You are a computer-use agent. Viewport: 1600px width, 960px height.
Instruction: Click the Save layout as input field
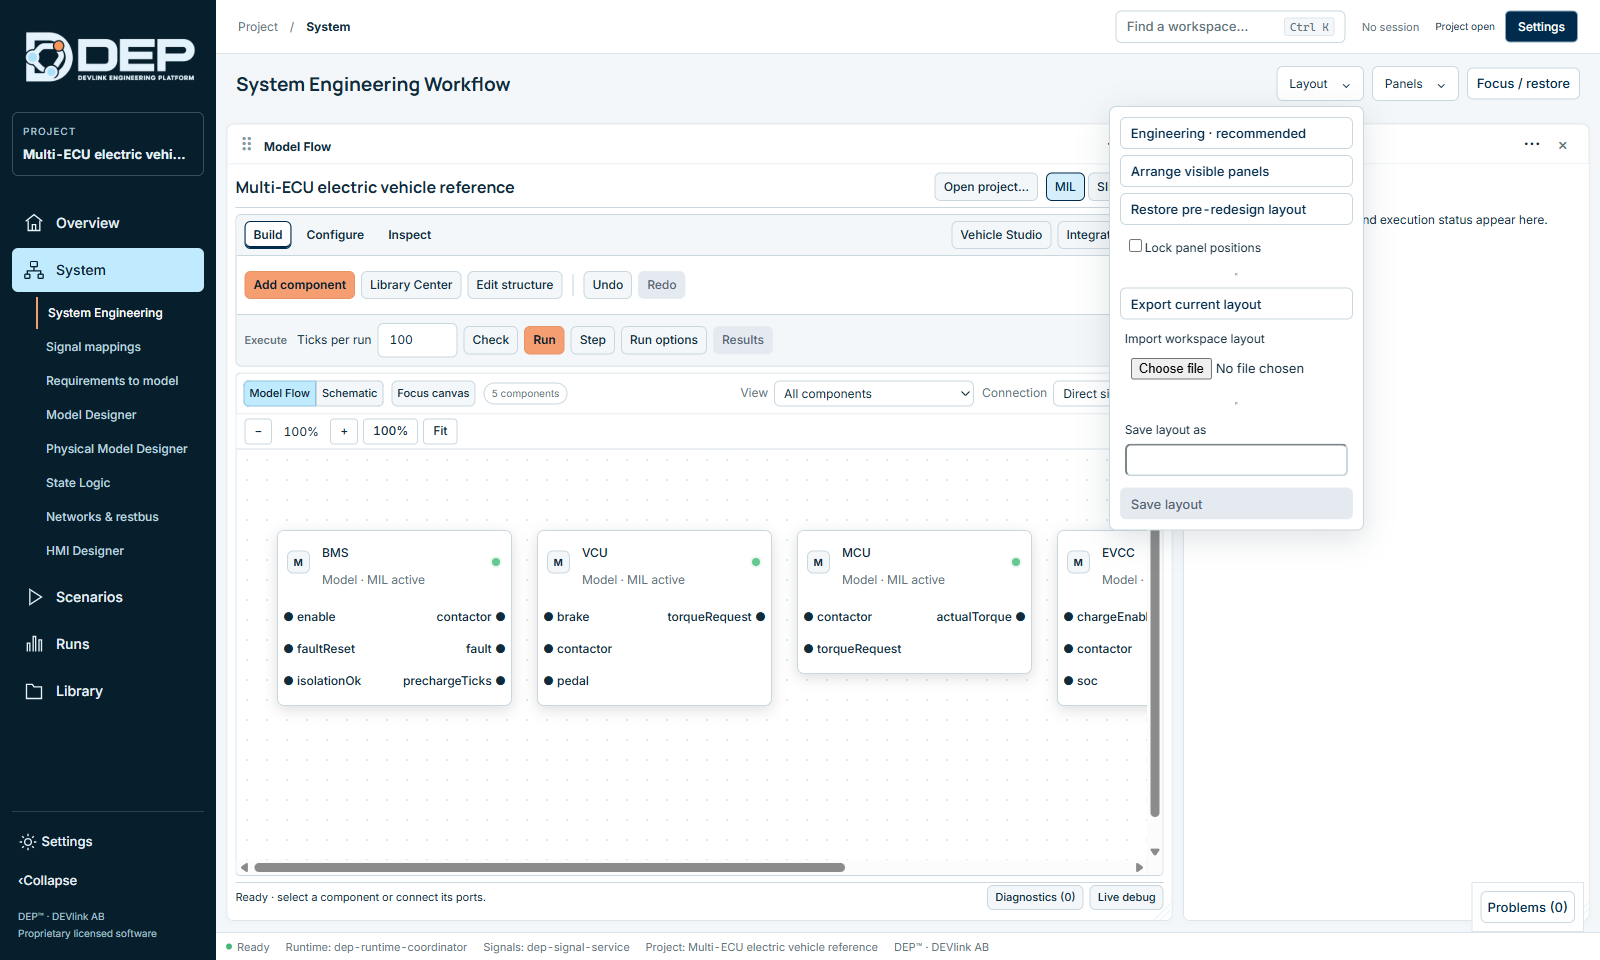point(1236,460)
